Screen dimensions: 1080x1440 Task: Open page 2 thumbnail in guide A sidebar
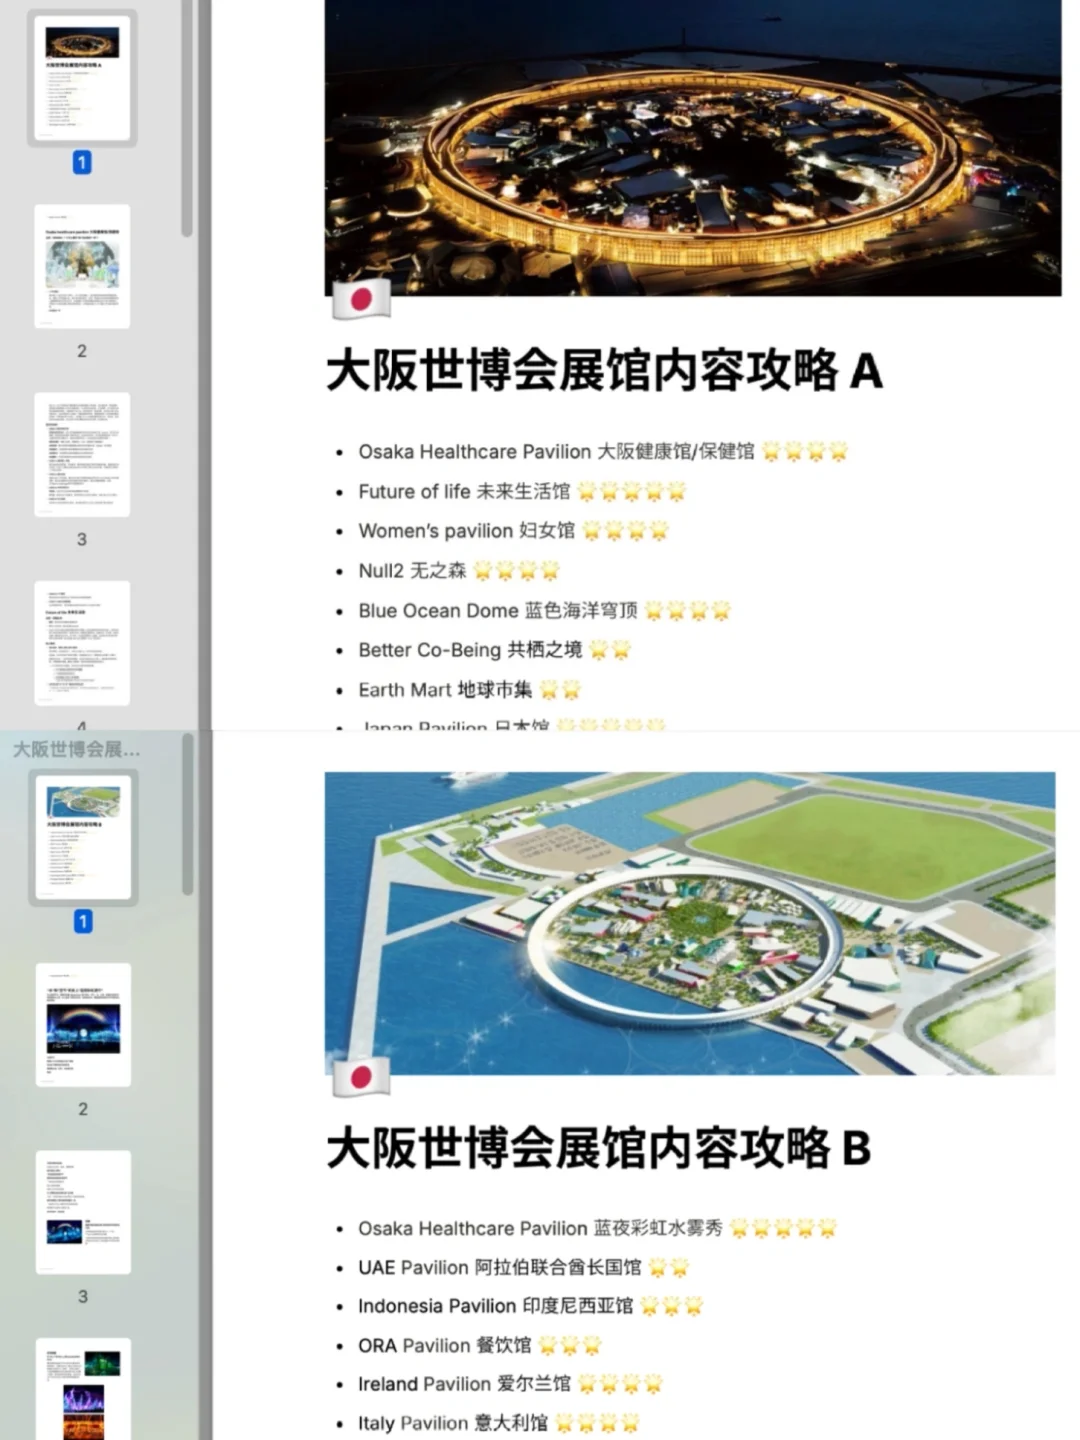coord(82,266)
